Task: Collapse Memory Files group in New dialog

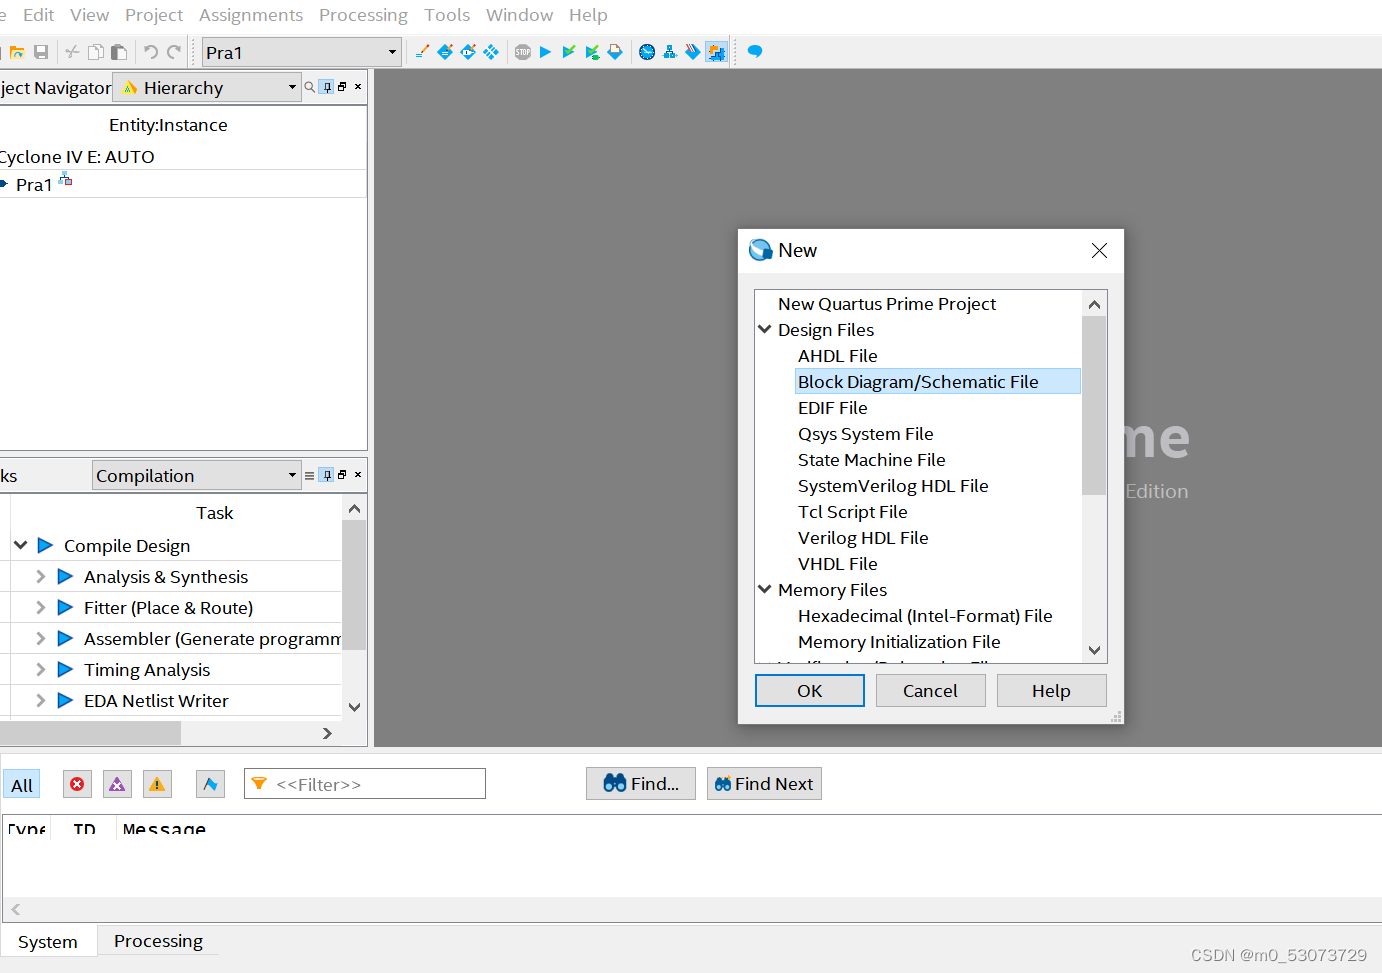Action: point(765,589)
